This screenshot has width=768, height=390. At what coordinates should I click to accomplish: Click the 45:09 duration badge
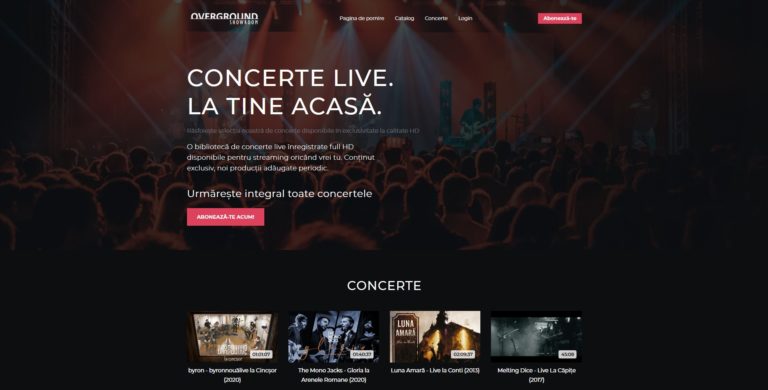click(x=567, y=354)
